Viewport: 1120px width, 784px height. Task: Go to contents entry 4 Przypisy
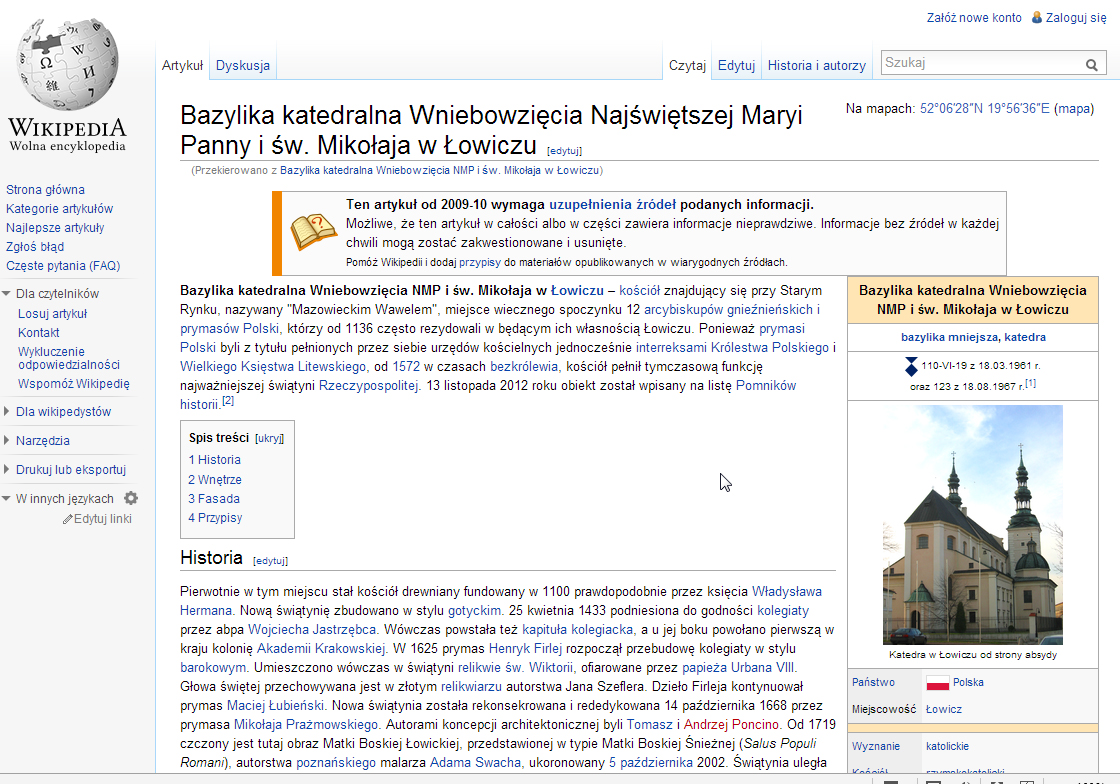(215, 518)
